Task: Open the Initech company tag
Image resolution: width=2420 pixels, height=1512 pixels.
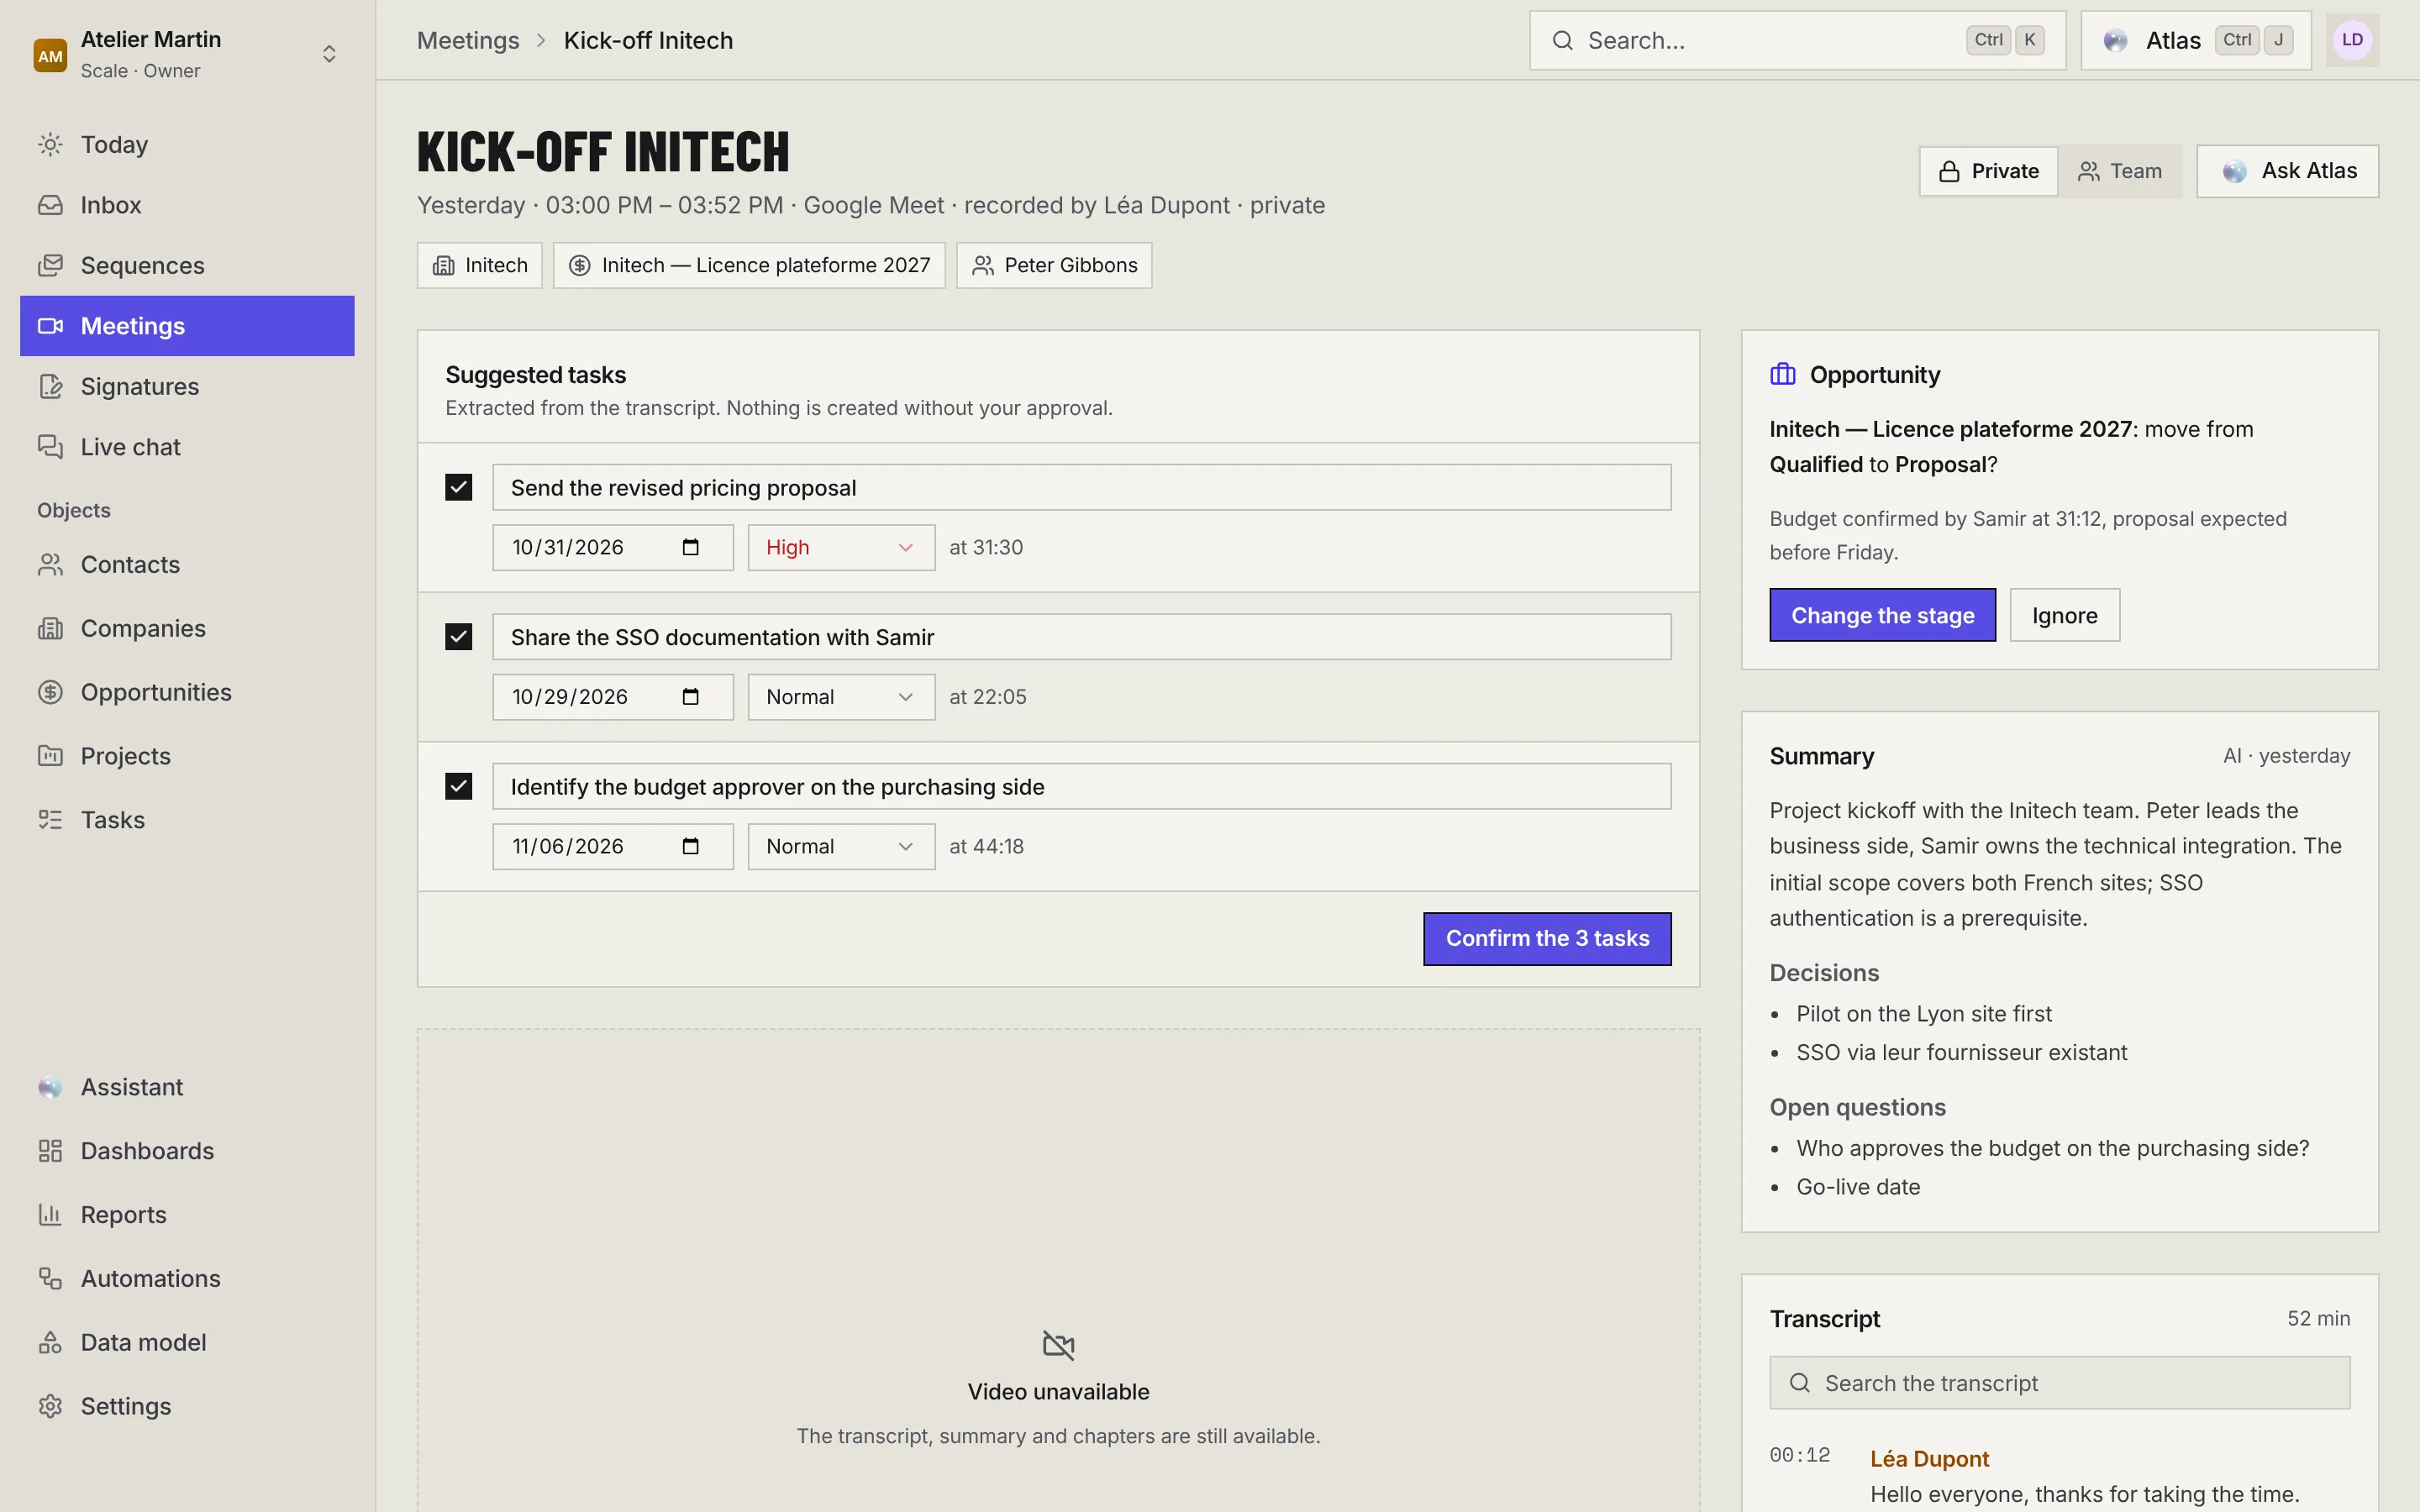Action: click(479, 265)
